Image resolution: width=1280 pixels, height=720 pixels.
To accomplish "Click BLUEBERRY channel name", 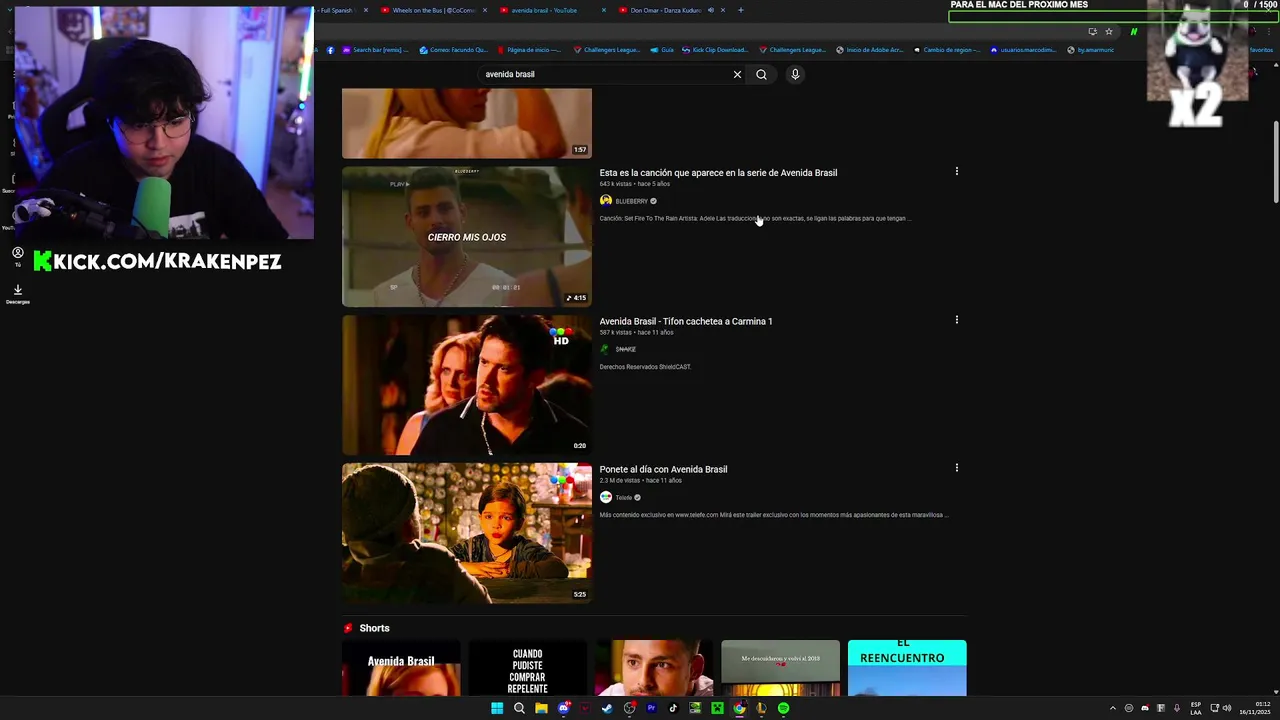I will 632,201.
